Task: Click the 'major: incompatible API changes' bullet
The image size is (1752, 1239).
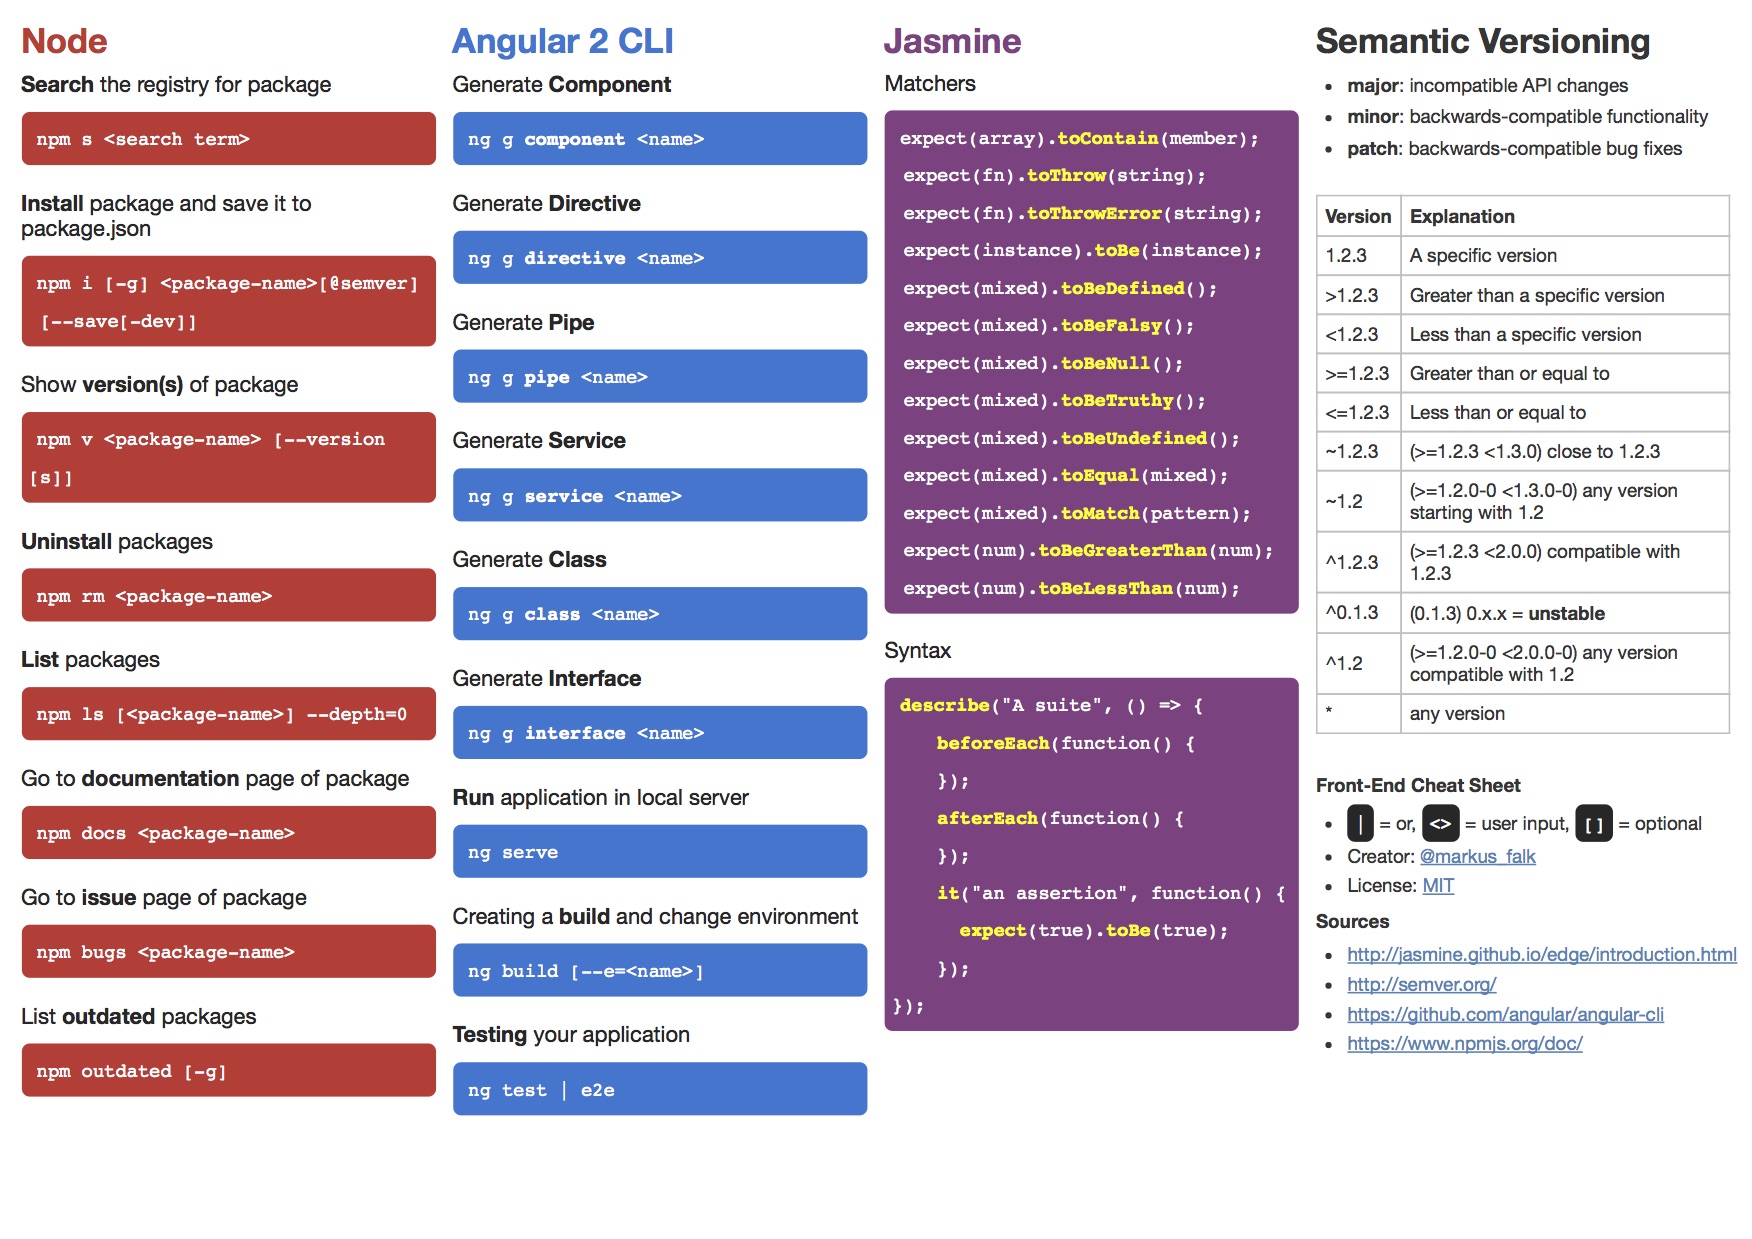Action: coord(1487,86)
